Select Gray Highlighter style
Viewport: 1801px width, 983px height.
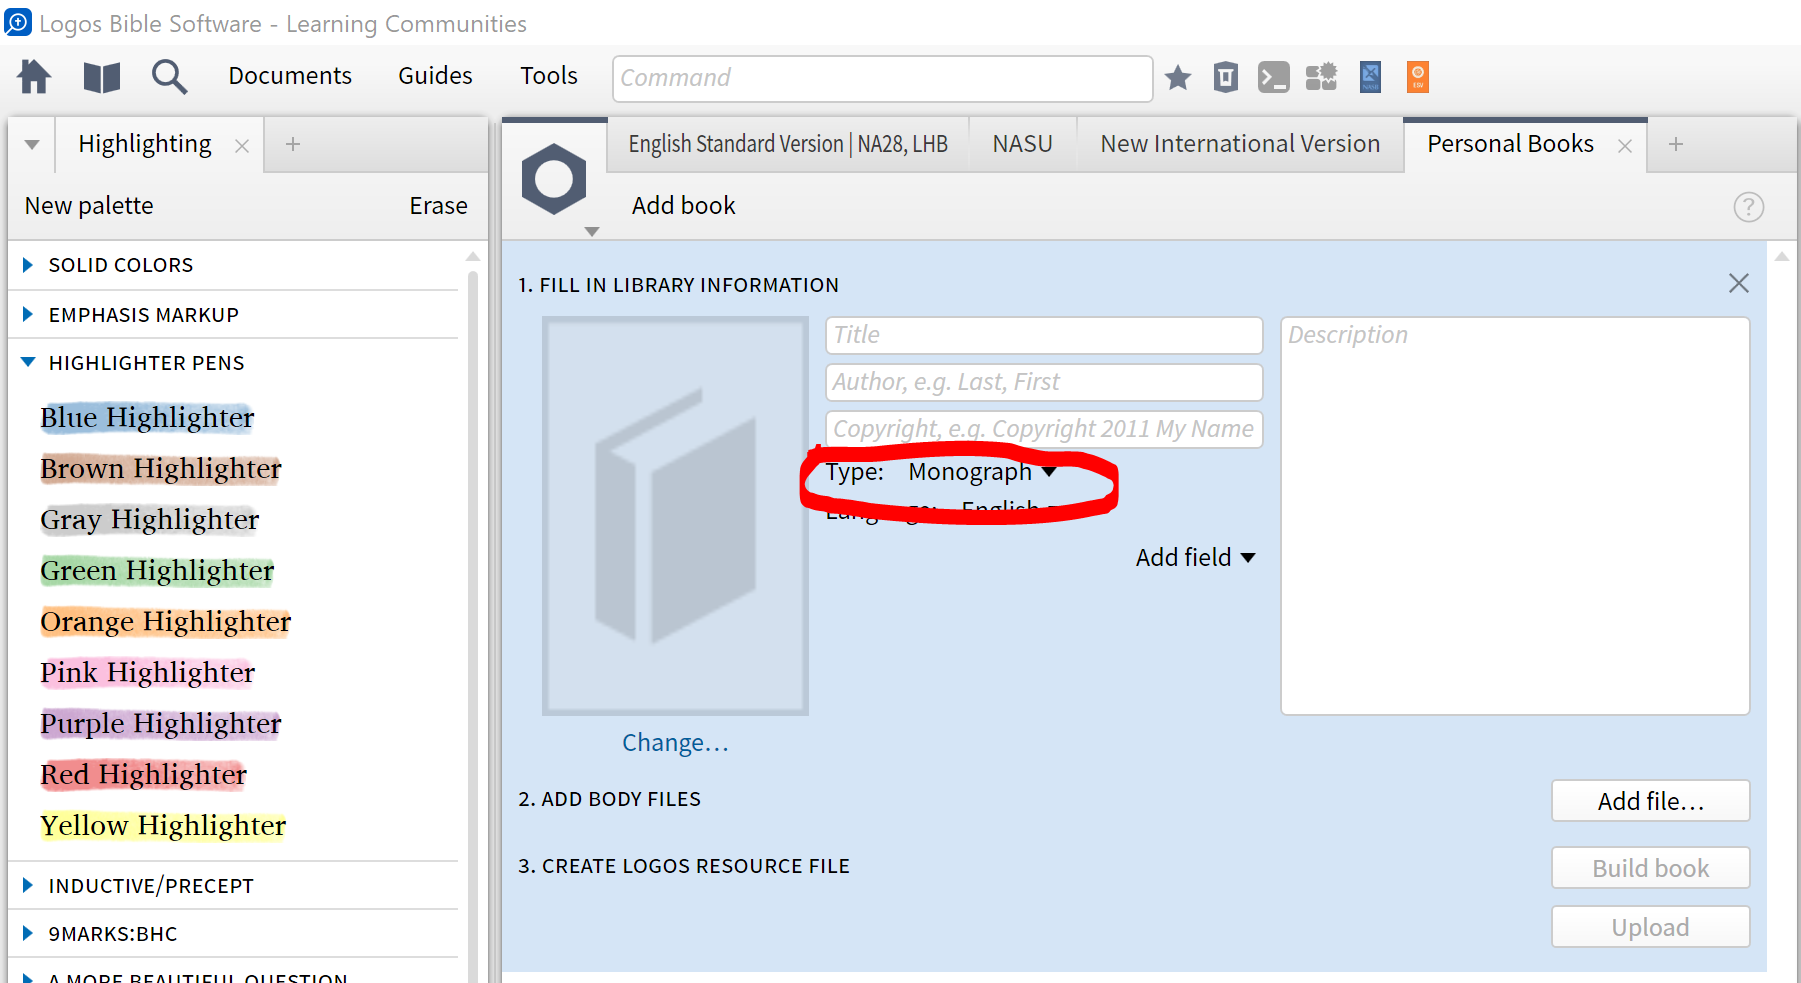click(150, 519)
